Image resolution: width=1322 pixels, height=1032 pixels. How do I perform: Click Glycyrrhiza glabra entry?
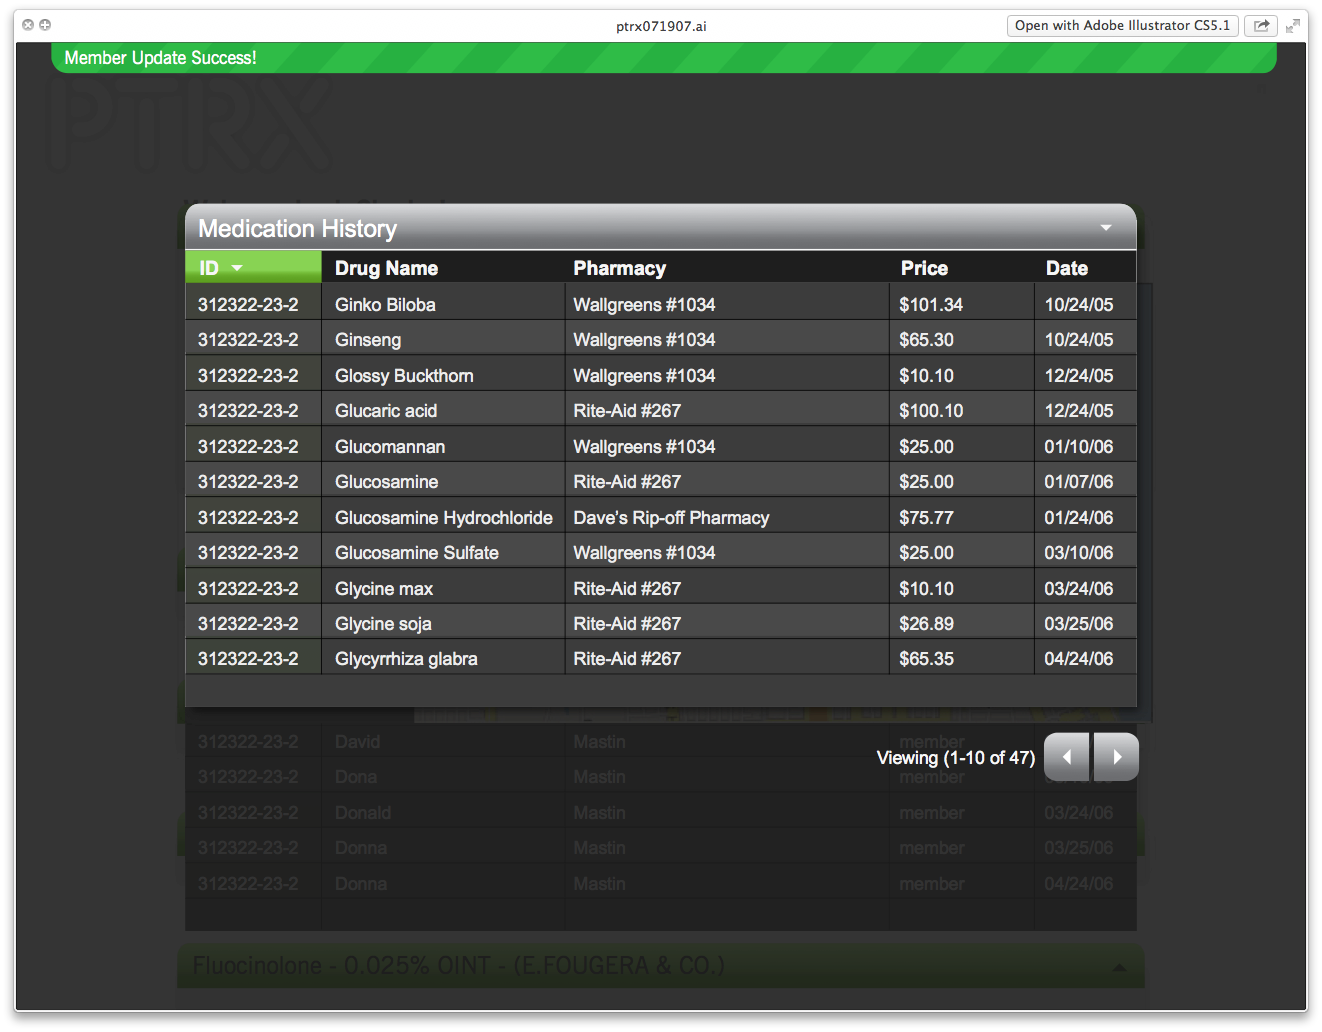pyautogui.click(x=406, y=659)
